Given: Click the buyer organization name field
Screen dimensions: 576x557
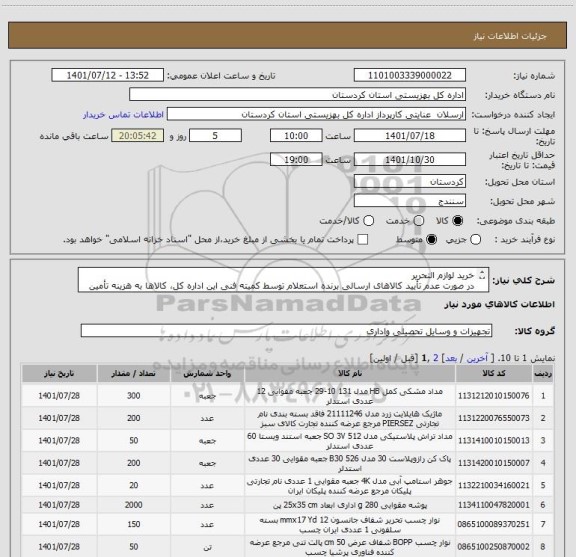Looking at the screenshot, I should pos(297,95).
